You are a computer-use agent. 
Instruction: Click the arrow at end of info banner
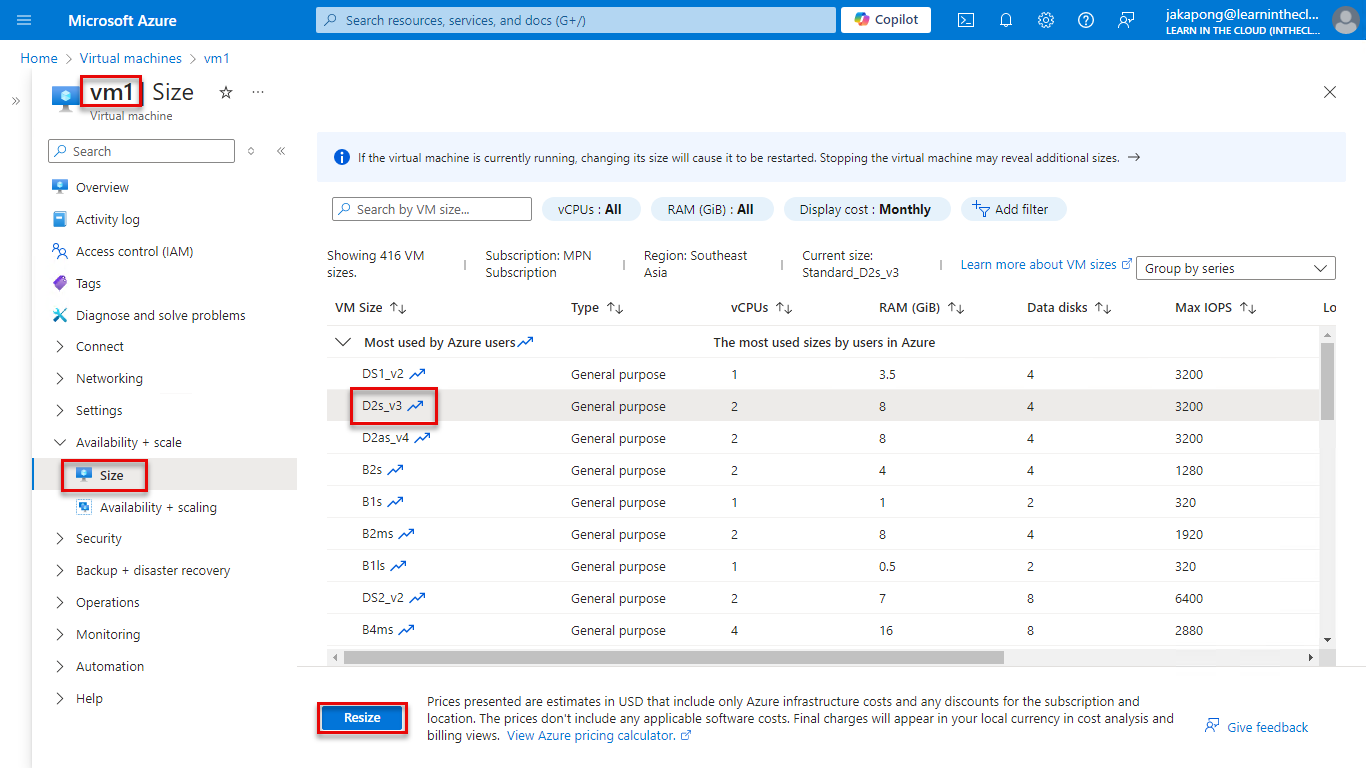(1133, 158)
